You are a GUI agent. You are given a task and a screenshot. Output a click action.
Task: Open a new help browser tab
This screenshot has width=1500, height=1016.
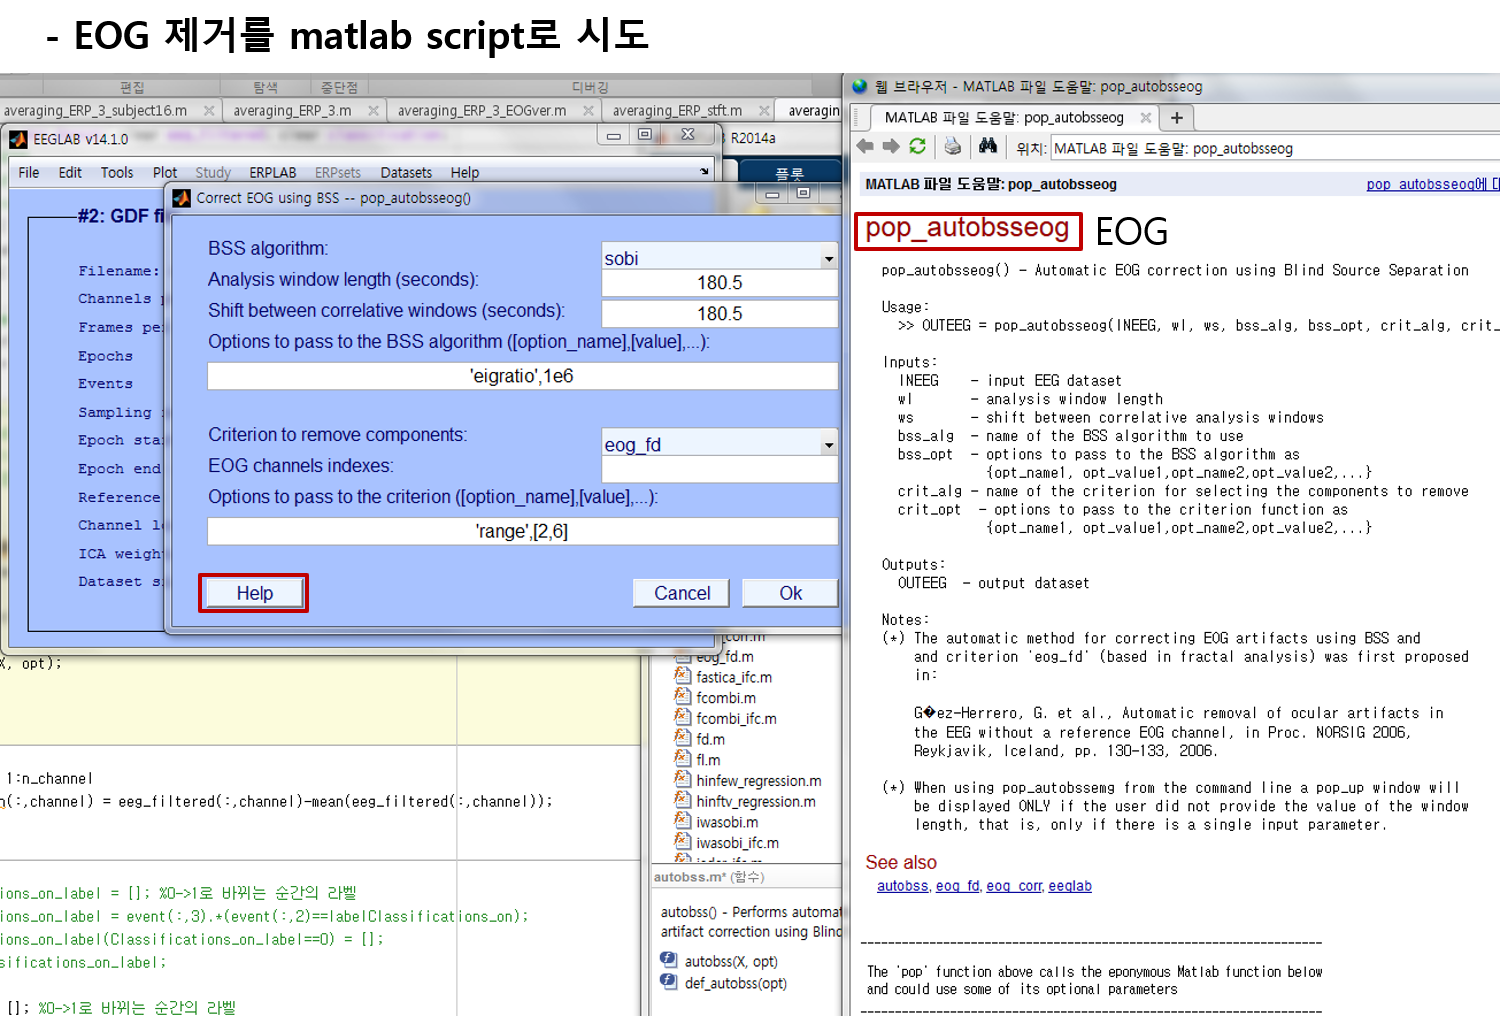coord(1177,118)
